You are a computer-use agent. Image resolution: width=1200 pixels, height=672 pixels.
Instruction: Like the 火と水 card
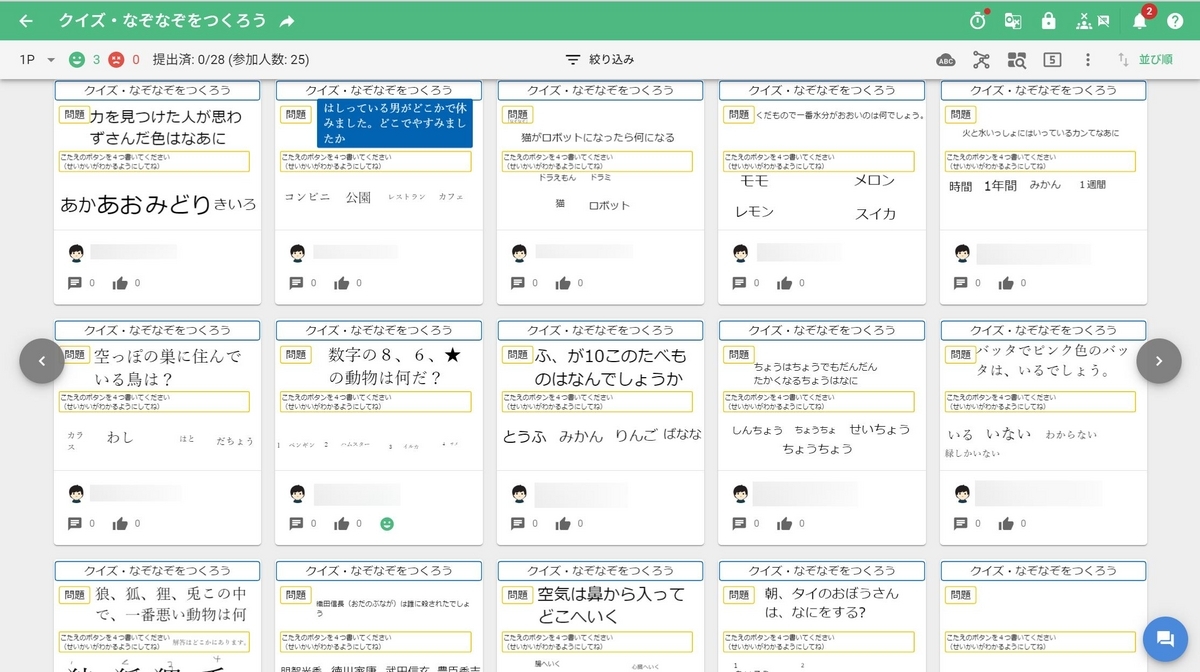click(1008, 283)
